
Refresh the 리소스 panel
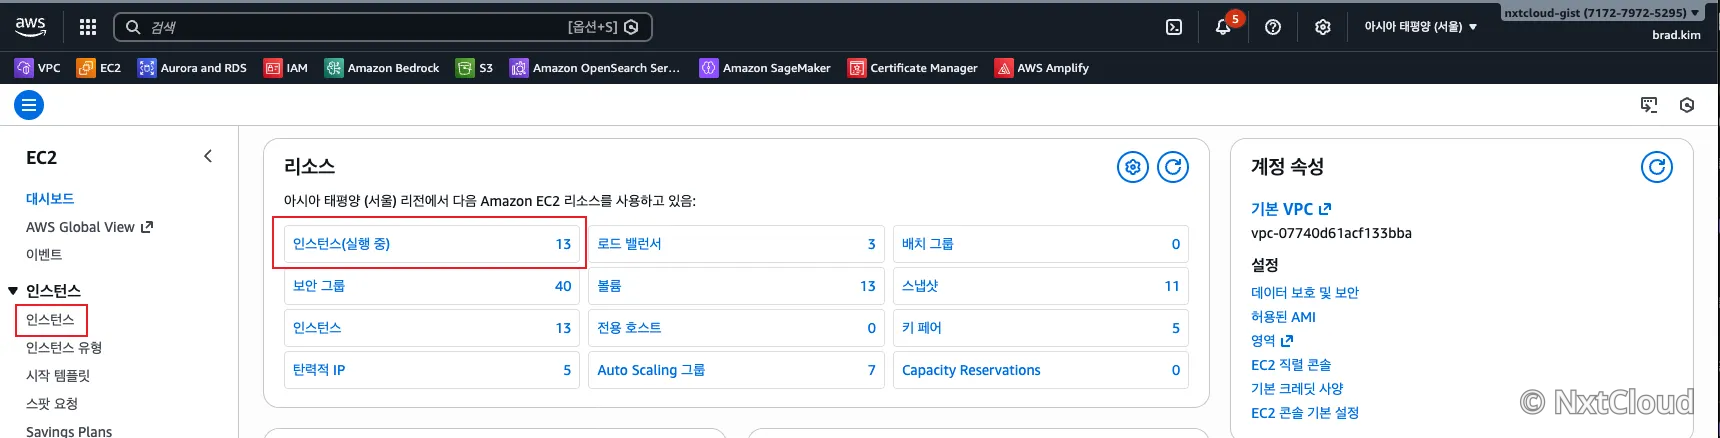click(1173, 167)
